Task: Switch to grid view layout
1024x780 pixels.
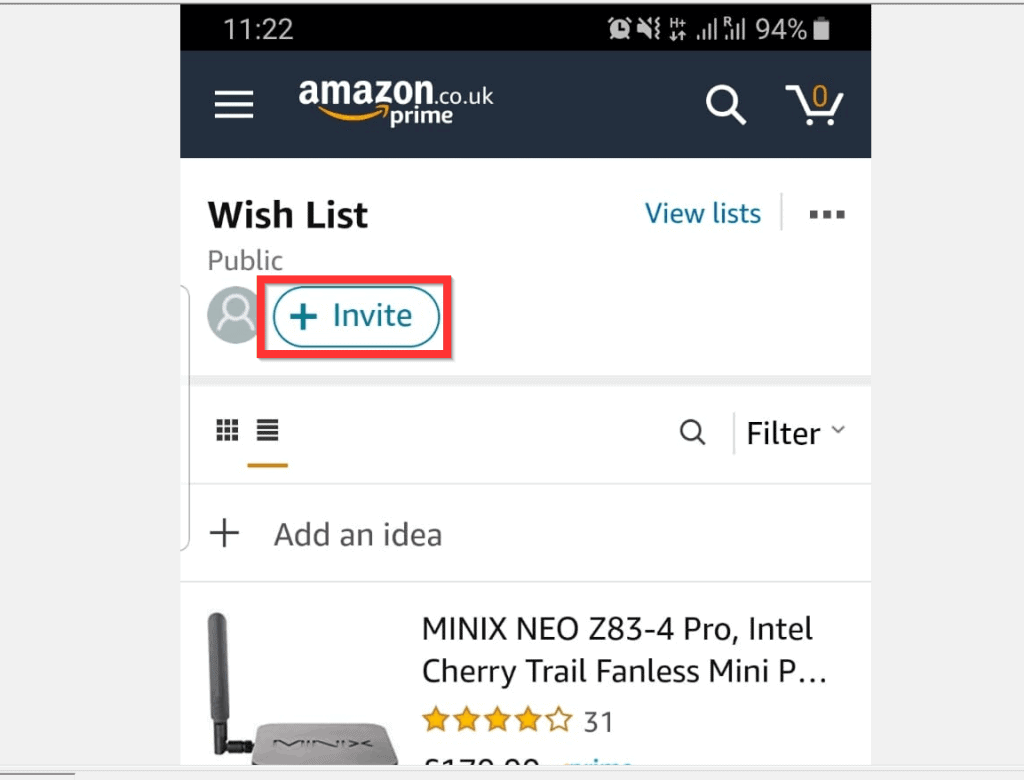Action: 228,431
